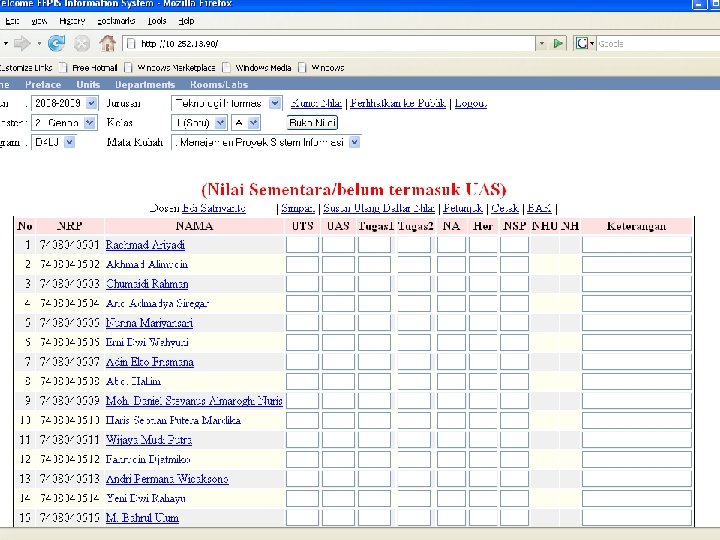Expand the Mata Kuliah Manajemen Proyek dropdown
The height and width of the screenshot is (540, 720).
point(354,142)
